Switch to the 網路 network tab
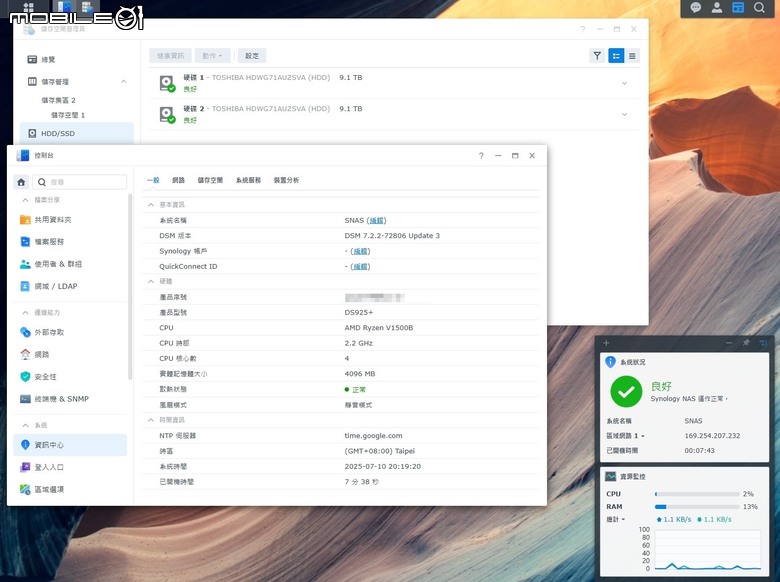This screenshot has width=780, height=582. [178, 180]
